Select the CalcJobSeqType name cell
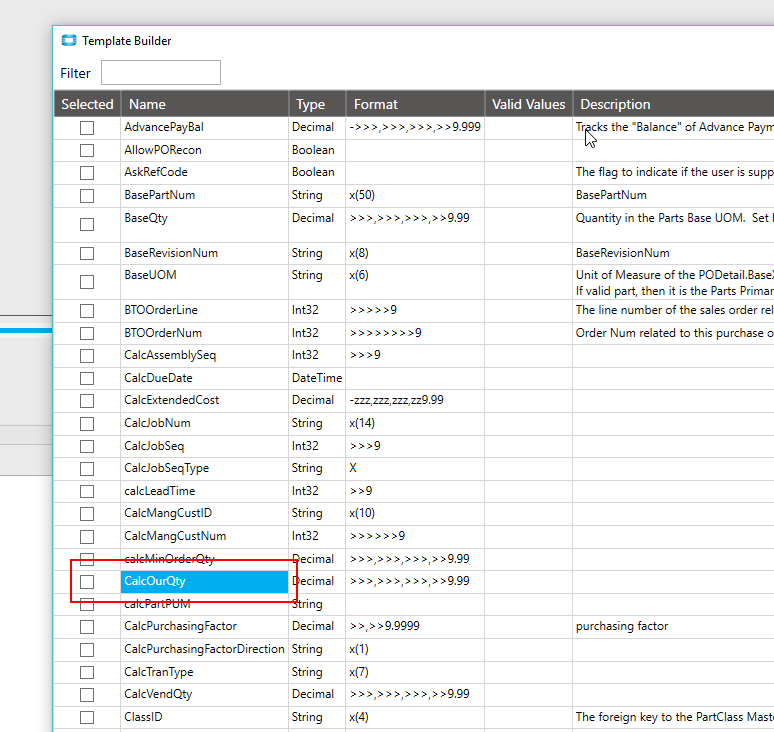 (205, 468)
